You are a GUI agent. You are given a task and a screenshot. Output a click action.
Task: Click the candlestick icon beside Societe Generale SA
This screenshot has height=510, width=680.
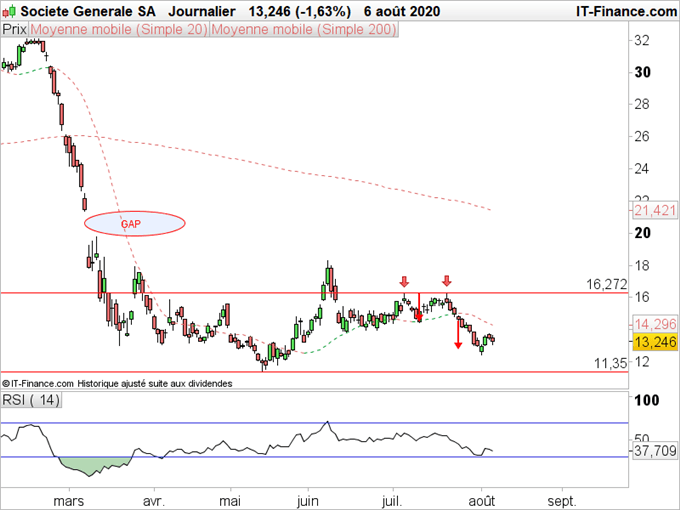[x=9, y=11]
